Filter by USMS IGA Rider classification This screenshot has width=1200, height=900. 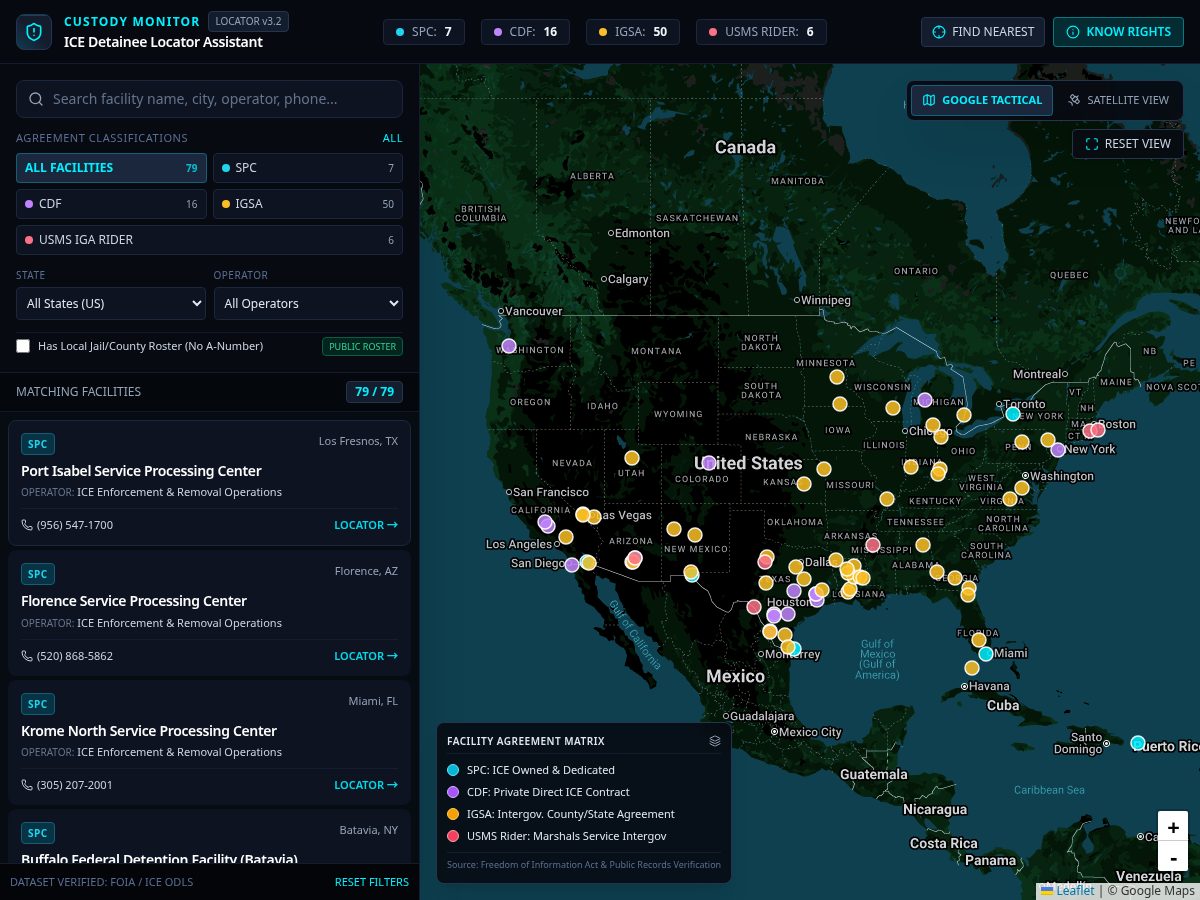click(x=209, y=240)
